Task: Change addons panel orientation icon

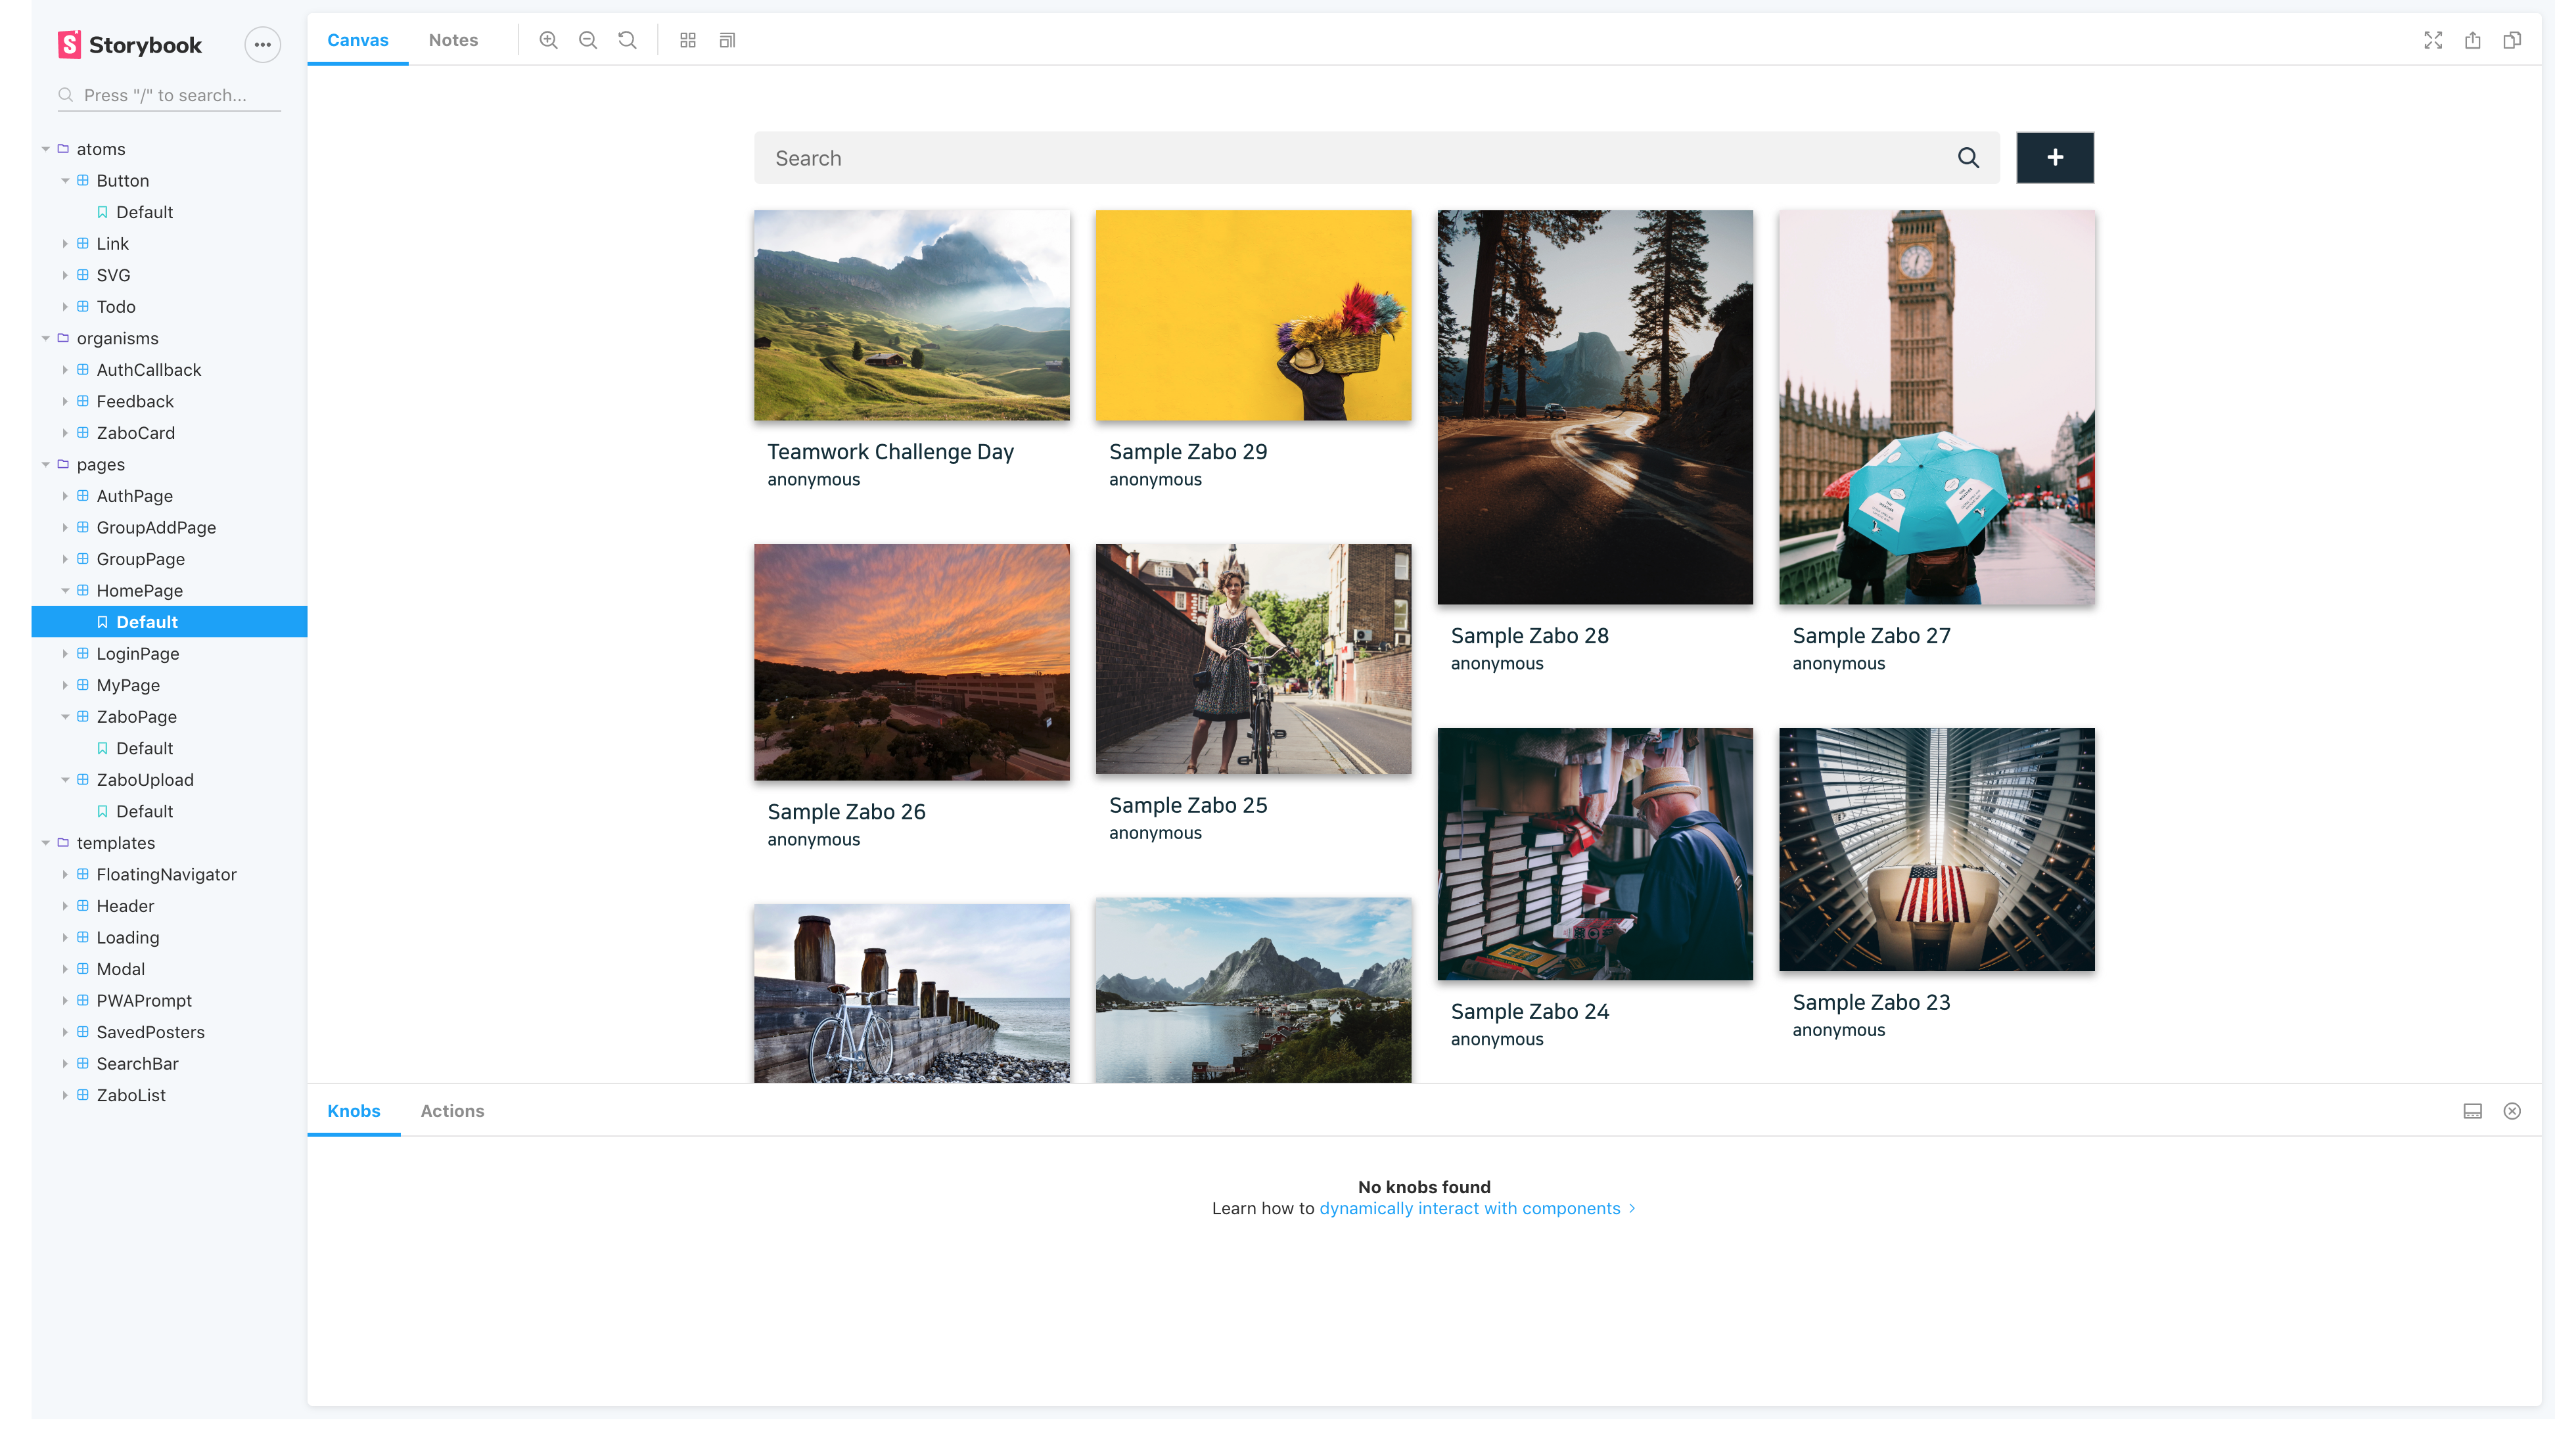Action: [2473, 1111]
